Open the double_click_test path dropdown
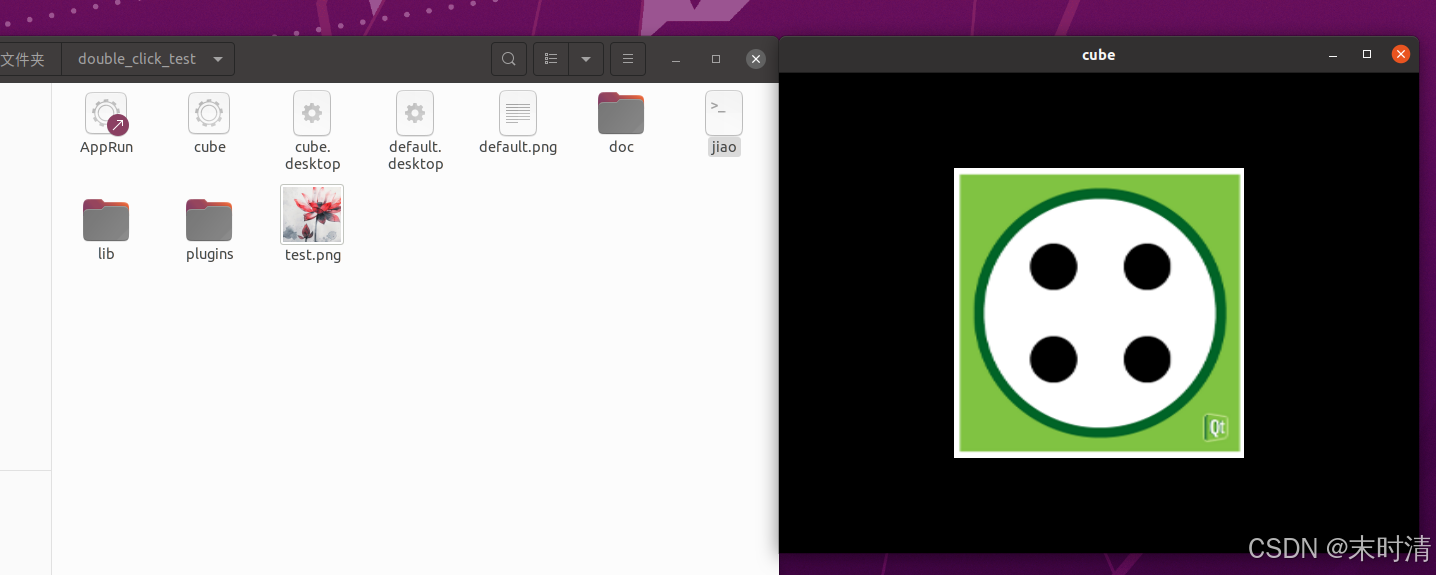 (x=148, y=59)
